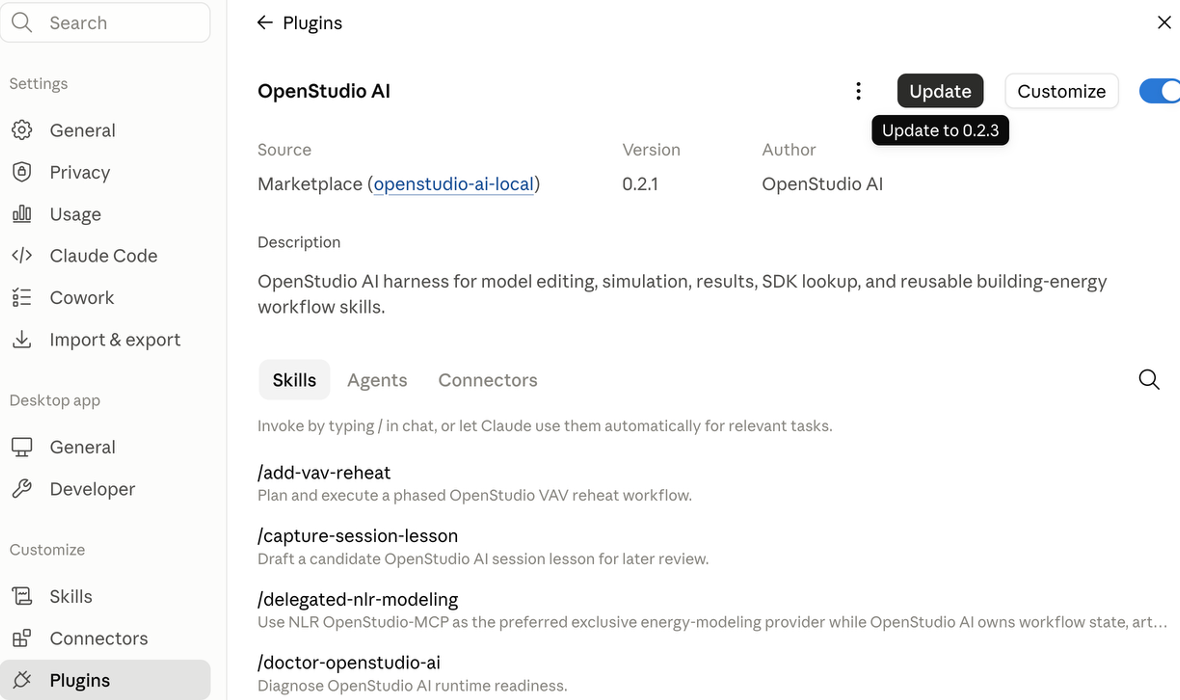This screenshot has height=700, width=1180.
Task: Open the /delegated-nlr-modeling skill
Action: [x=357, y=600]
